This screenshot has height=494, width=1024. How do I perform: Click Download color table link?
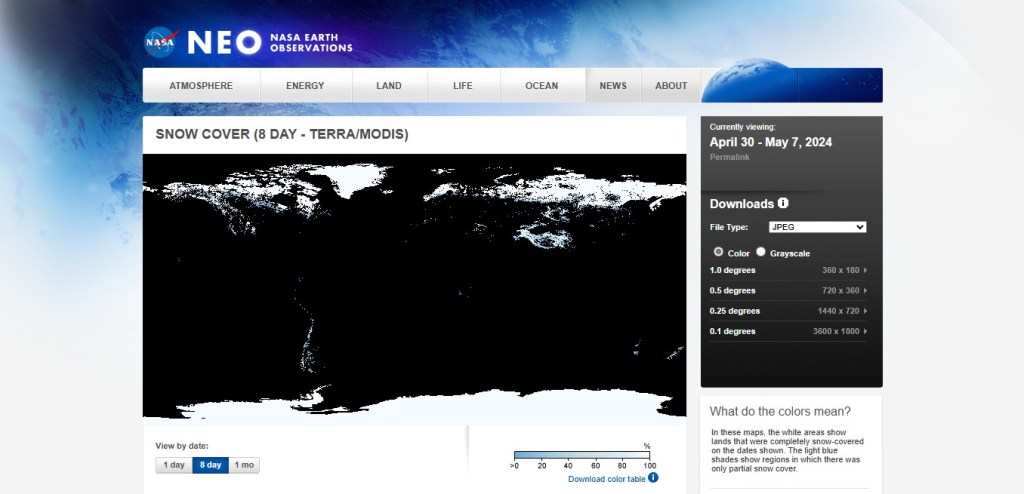tap(606, 479)
